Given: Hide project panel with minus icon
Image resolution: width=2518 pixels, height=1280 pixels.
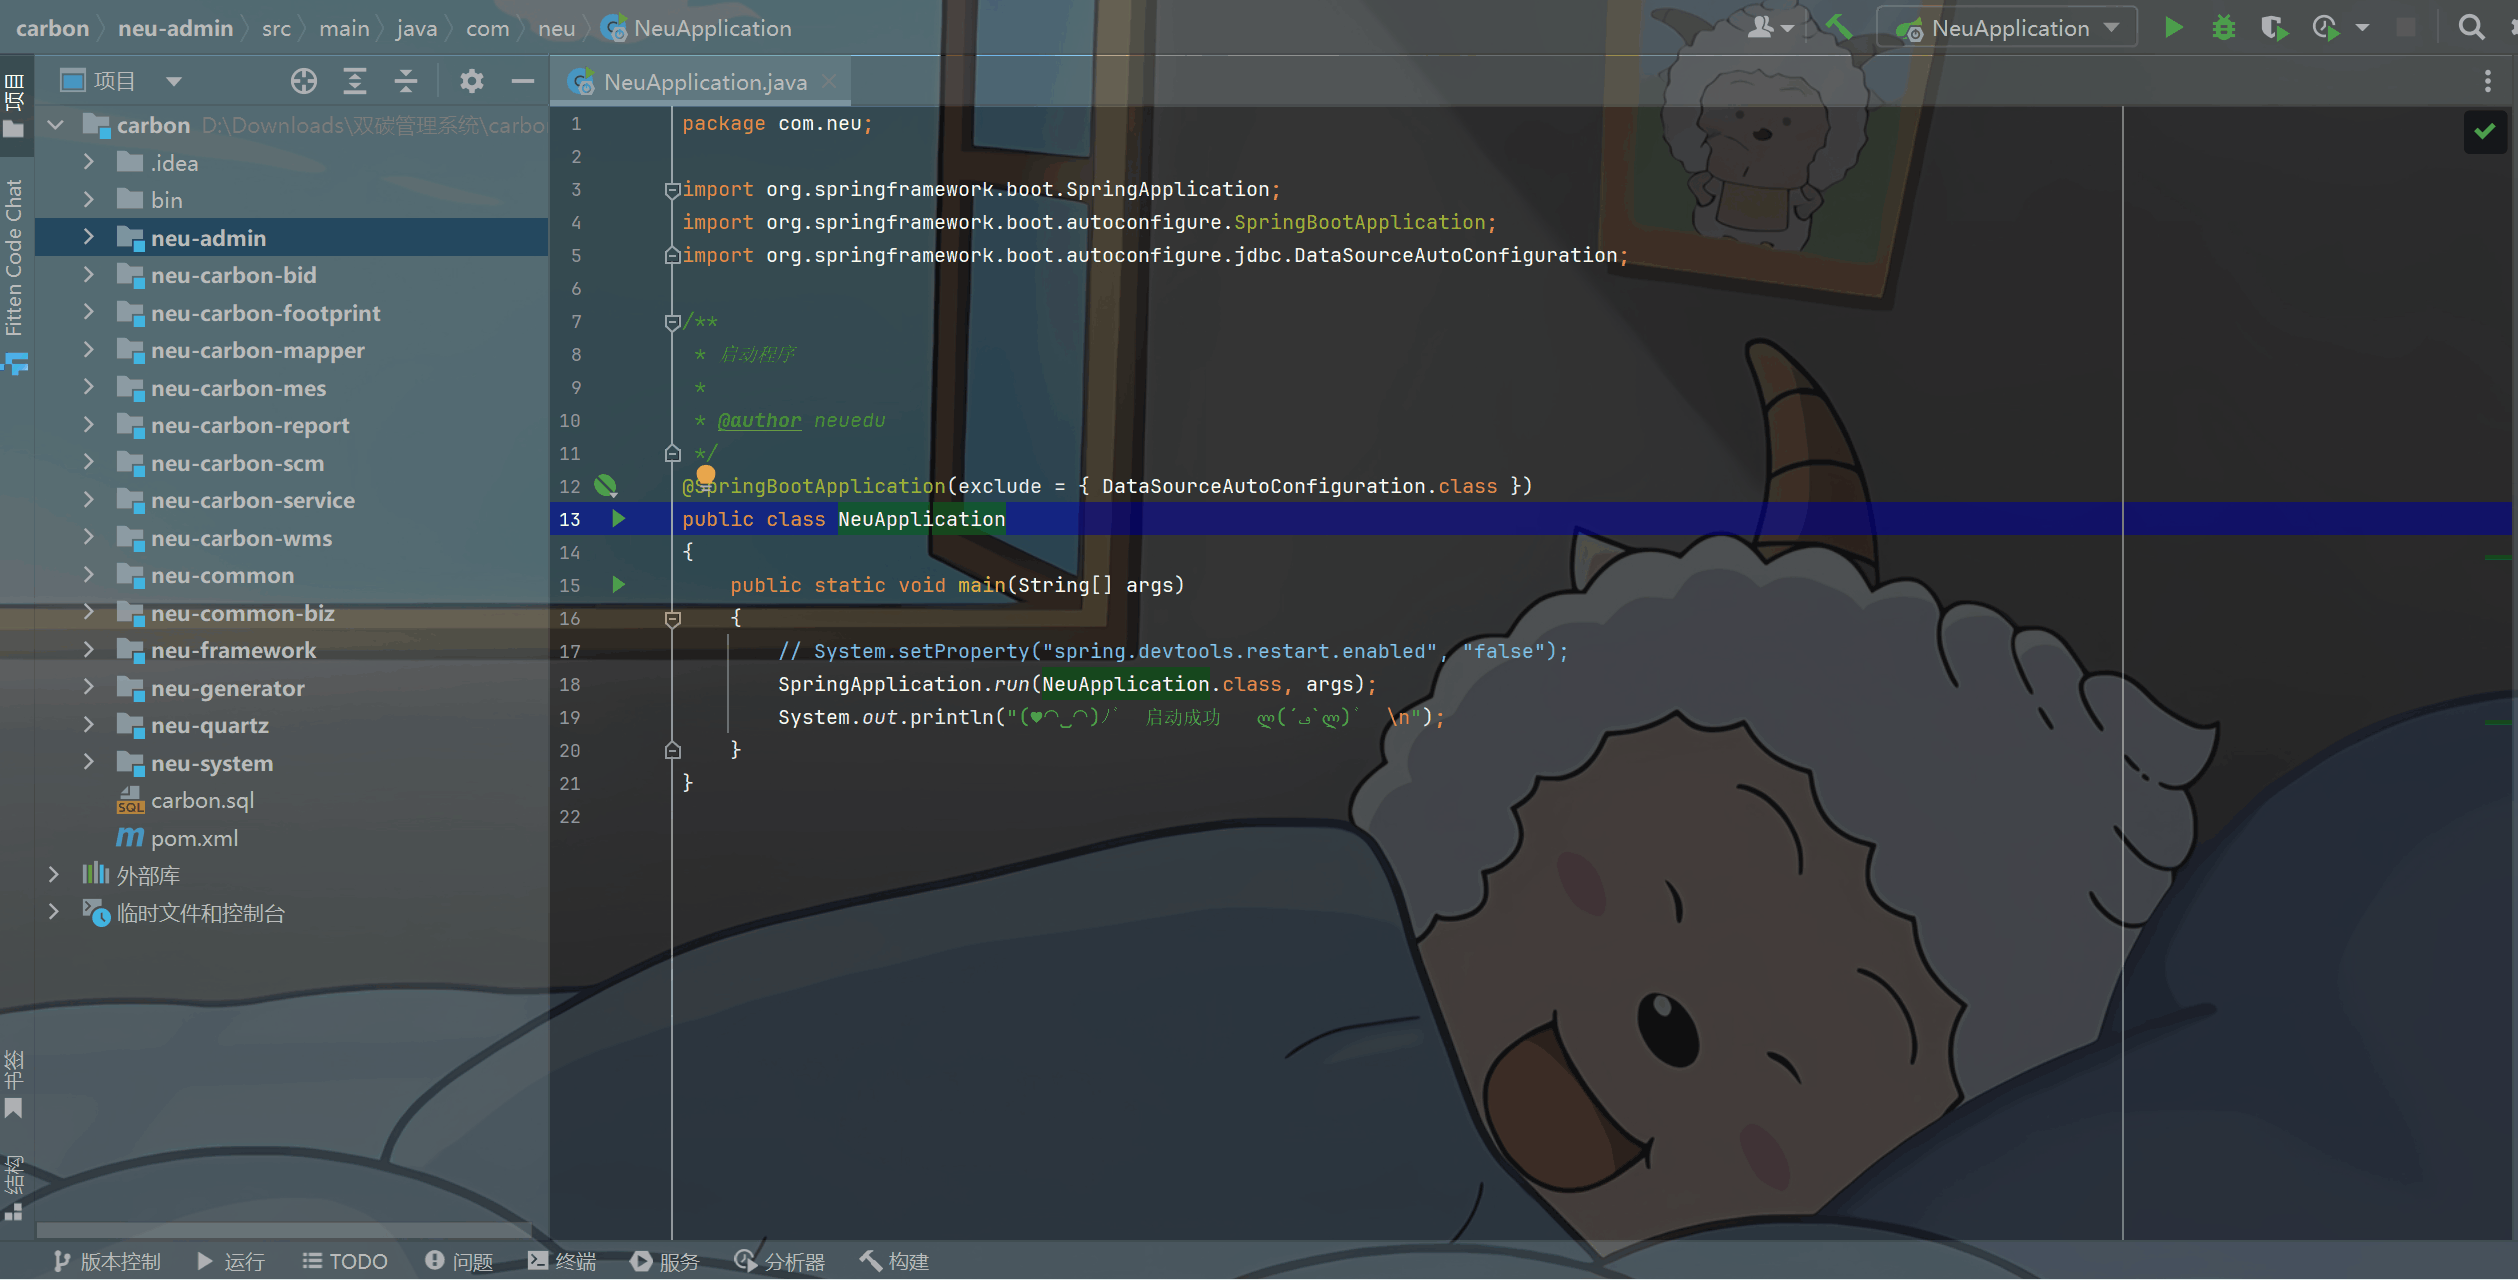Looking at the screenshot, I should pos(523,81).
